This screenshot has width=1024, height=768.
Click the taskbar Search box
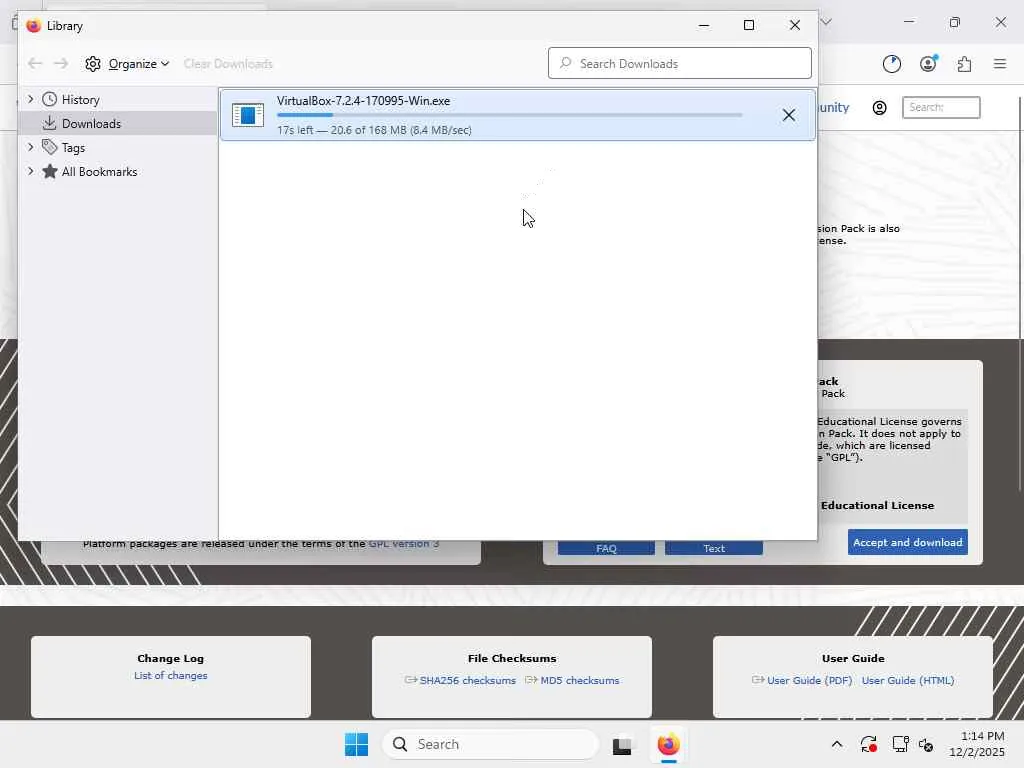click(490, 744)
